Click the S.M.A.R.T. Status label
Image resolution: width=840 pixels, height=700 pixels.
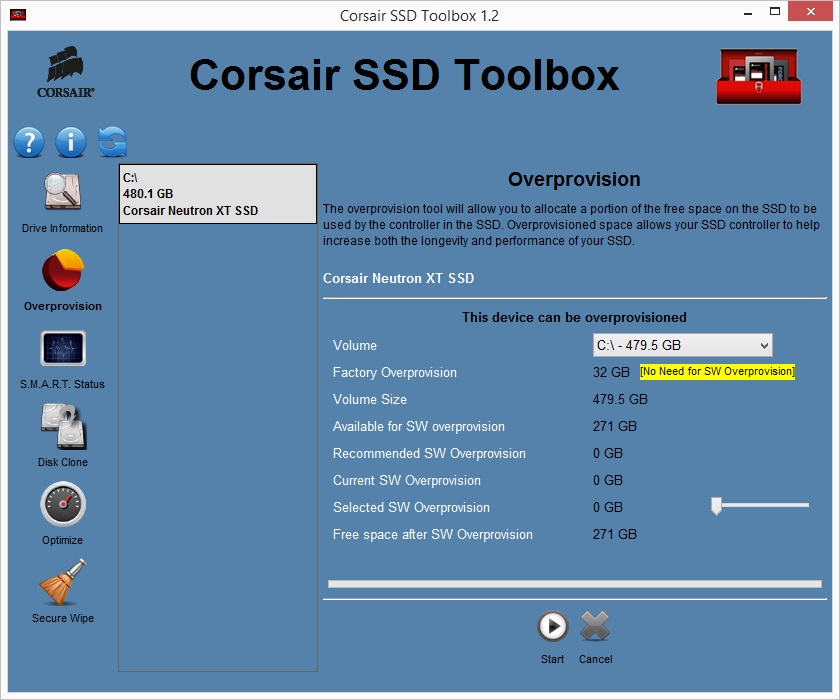point(62,384)
